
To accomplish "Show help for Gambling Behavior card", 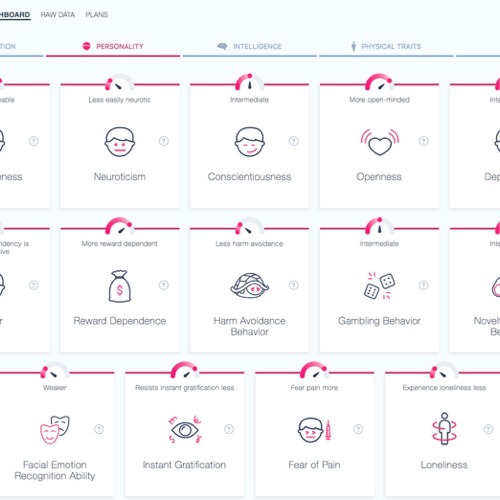I will coord(424,285).
